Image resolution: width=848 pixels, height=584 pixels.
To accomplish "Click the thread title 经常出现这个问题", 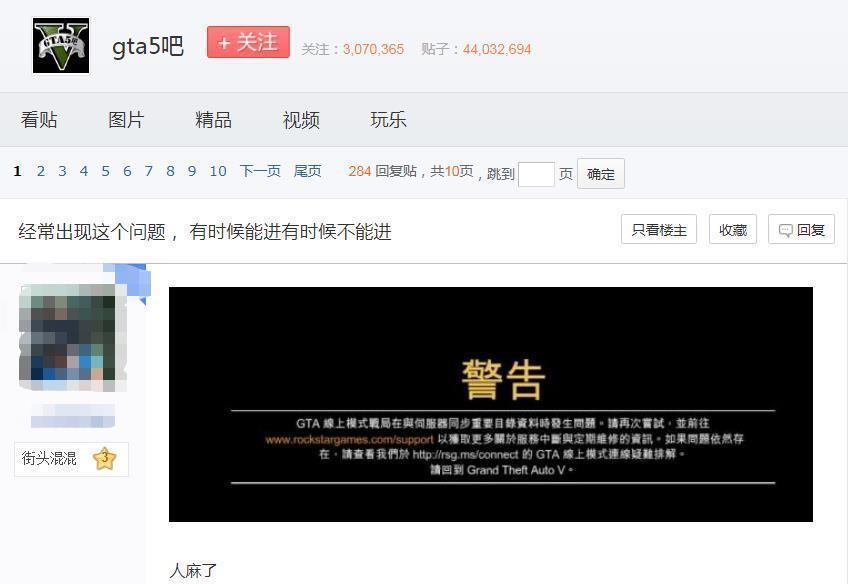I will [205, 232].
